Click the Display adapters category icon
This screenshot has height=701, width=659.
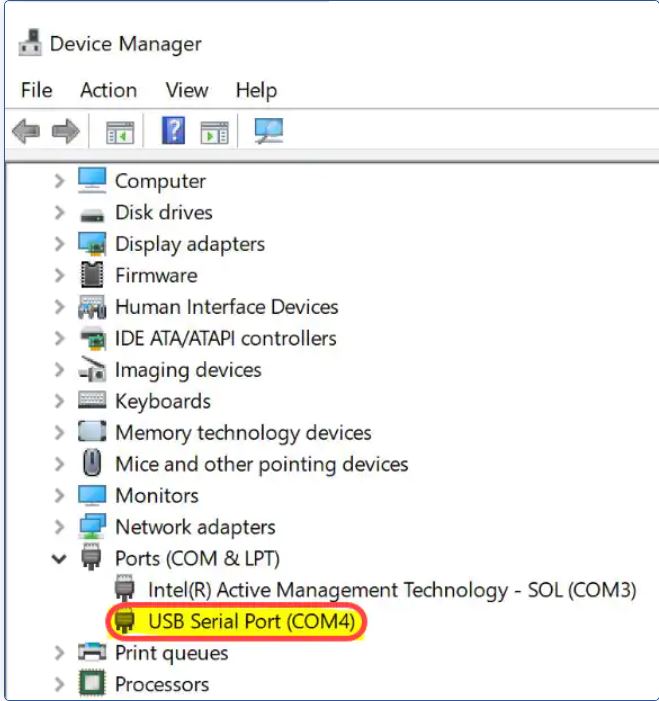click(x=92, y=243)
